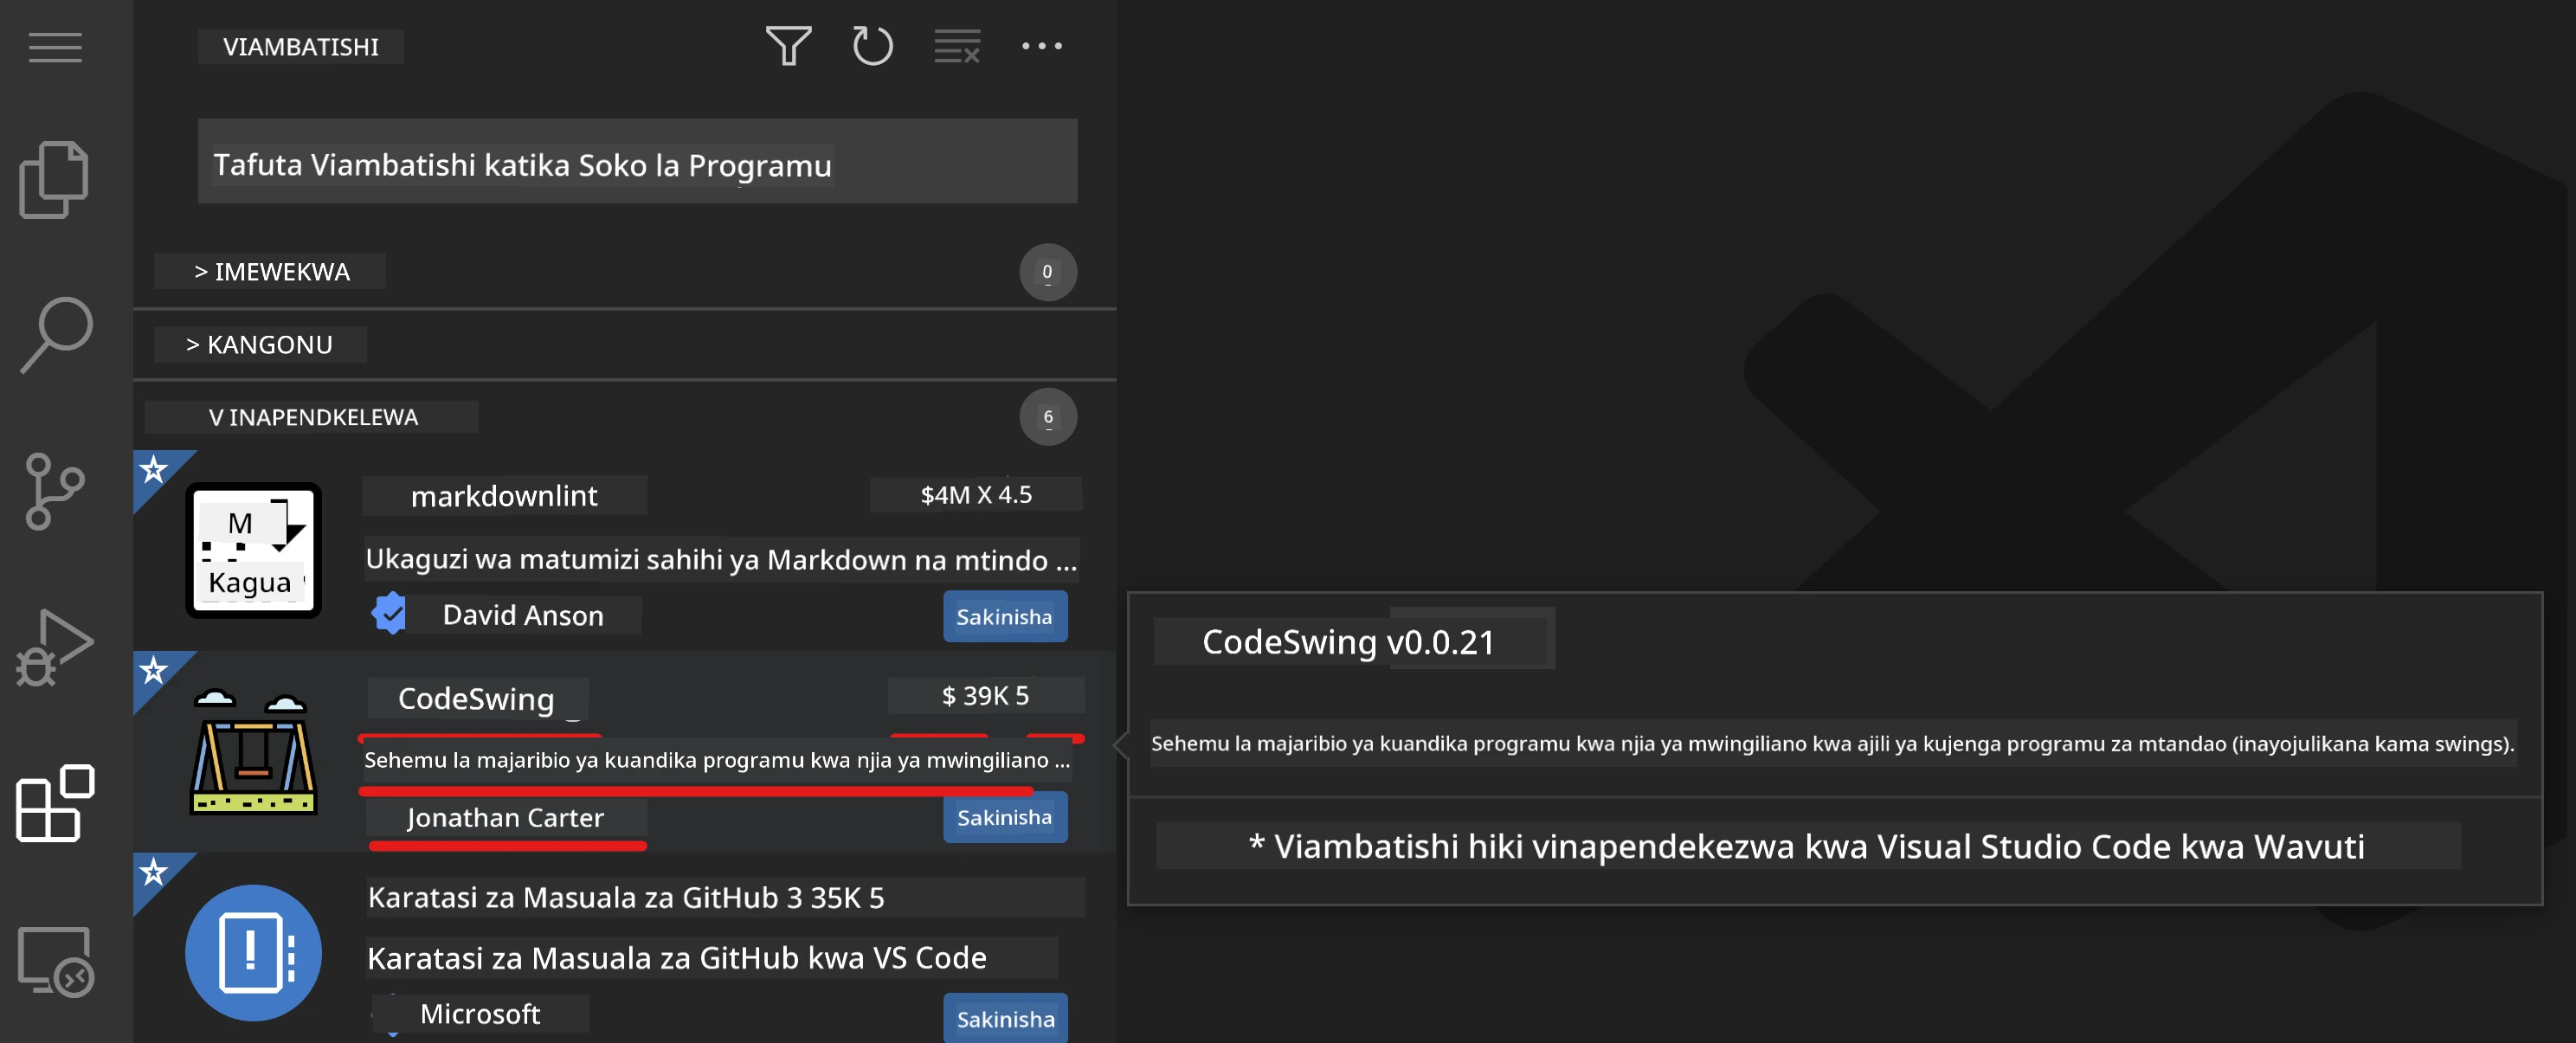Image resolution: width=2576 pixels, height=1043 pixels.
Task: Open the three-dot views and more actions menu
Action: (x=1041, y=46)
